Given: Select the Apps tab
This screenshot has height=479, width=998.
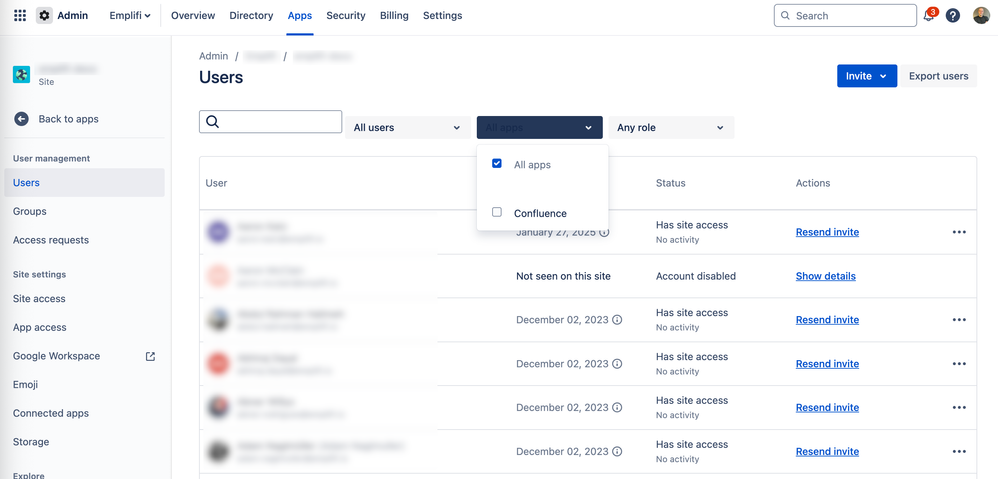Looking at the screenshot, I should pos(300,15).
